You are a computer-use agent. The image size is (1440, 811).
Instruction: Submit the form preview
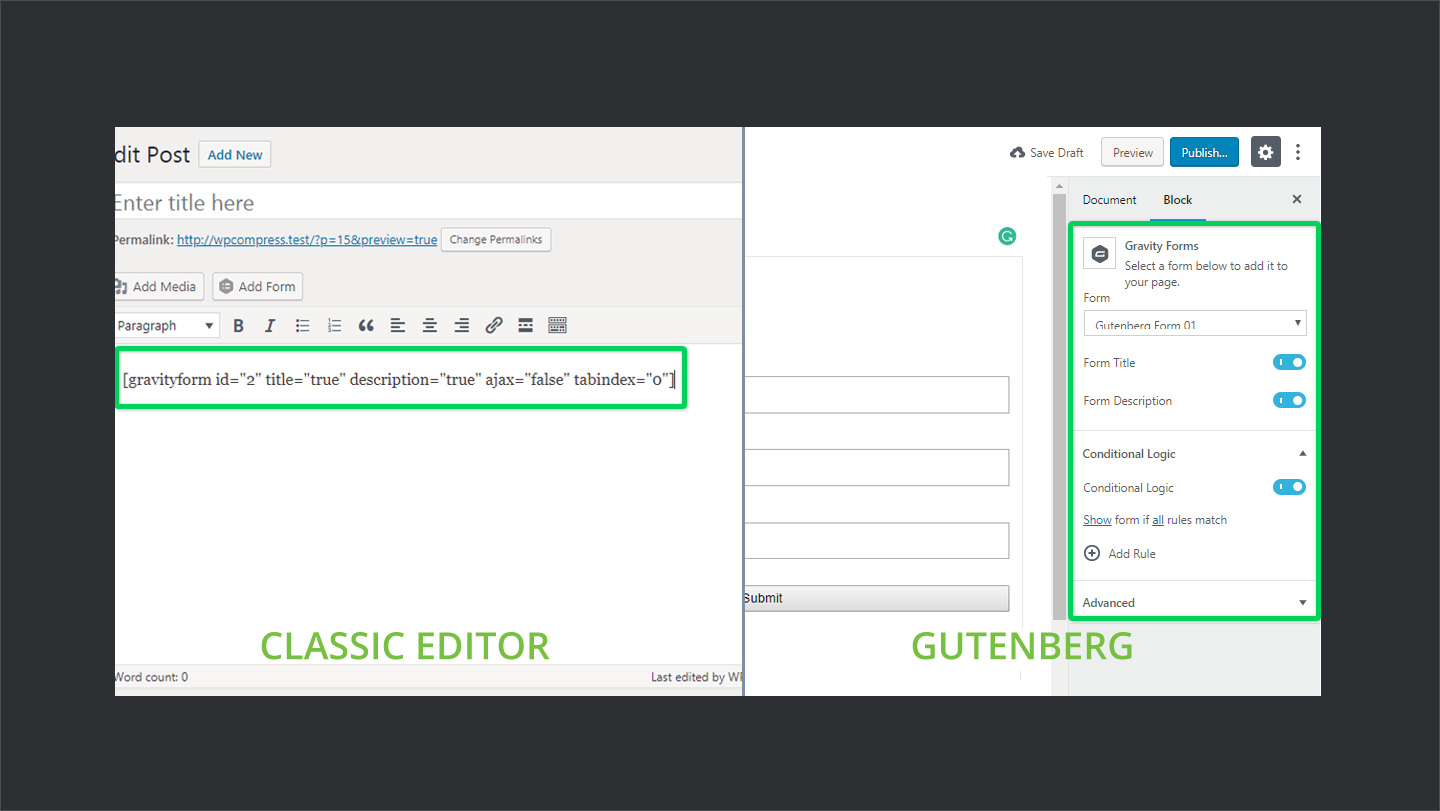pyautogui.click(x=877, y=598)
